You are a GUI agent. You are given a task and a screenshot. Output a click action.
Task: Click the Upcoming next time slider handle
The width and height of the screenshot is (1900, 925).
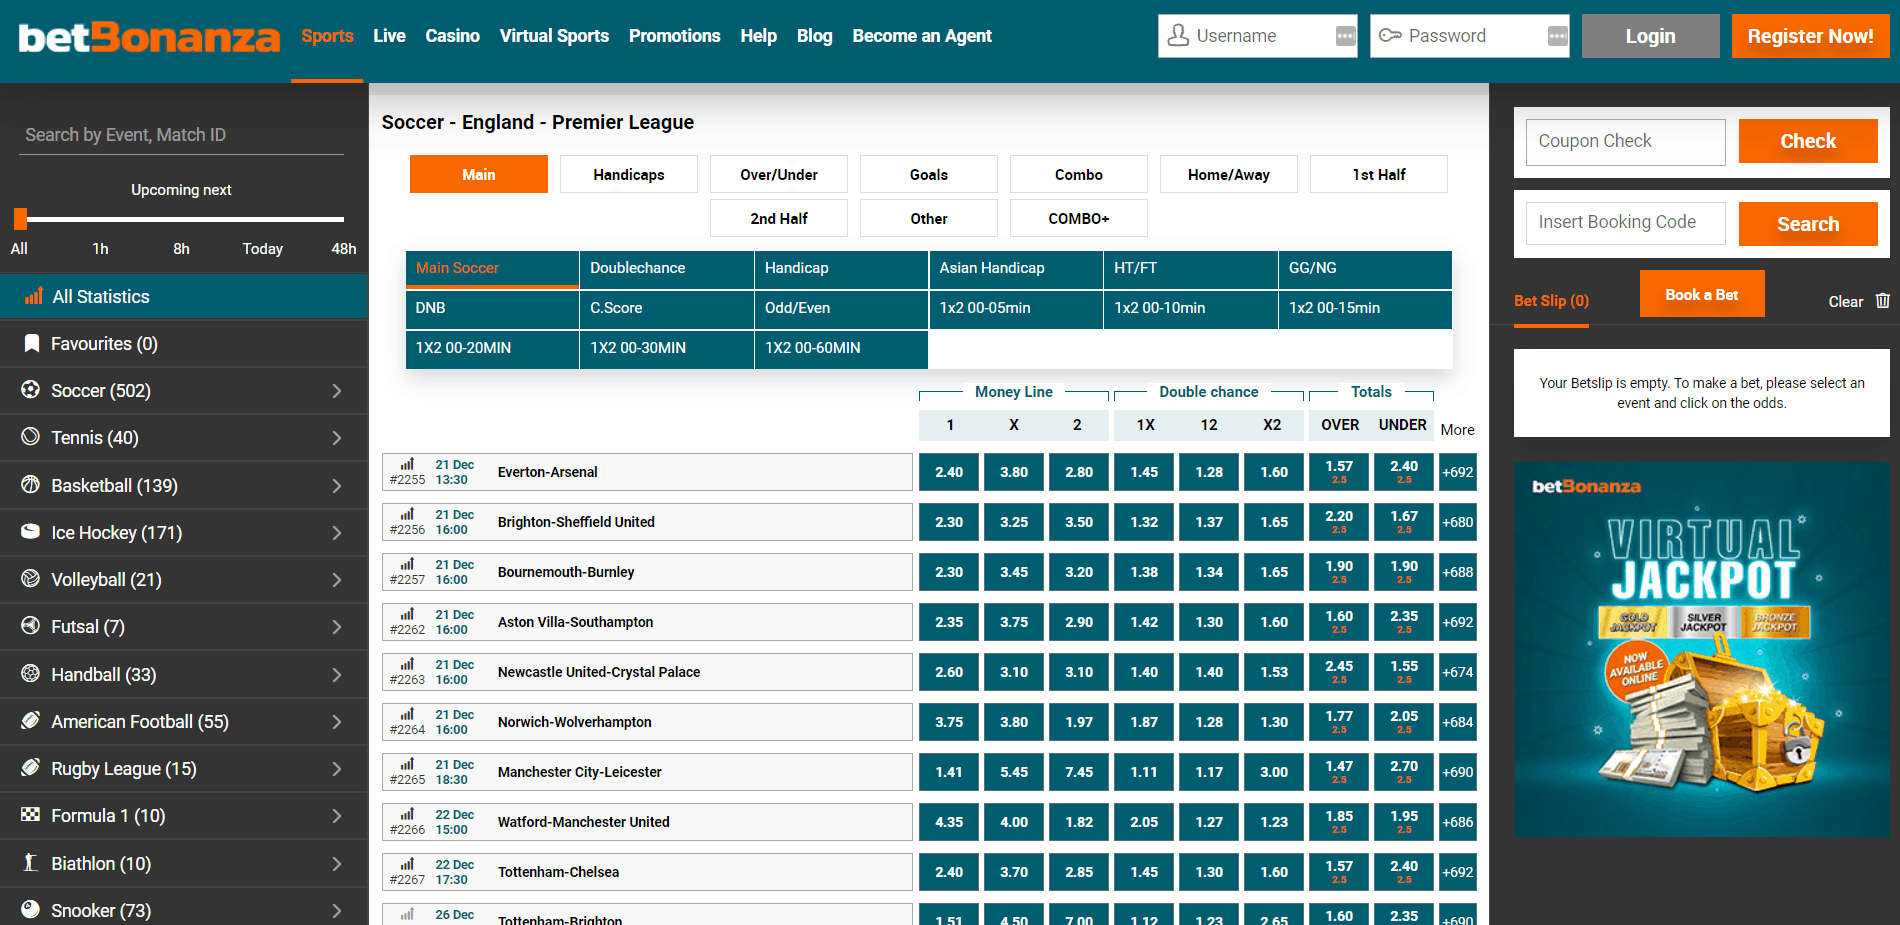click(20, 218)
